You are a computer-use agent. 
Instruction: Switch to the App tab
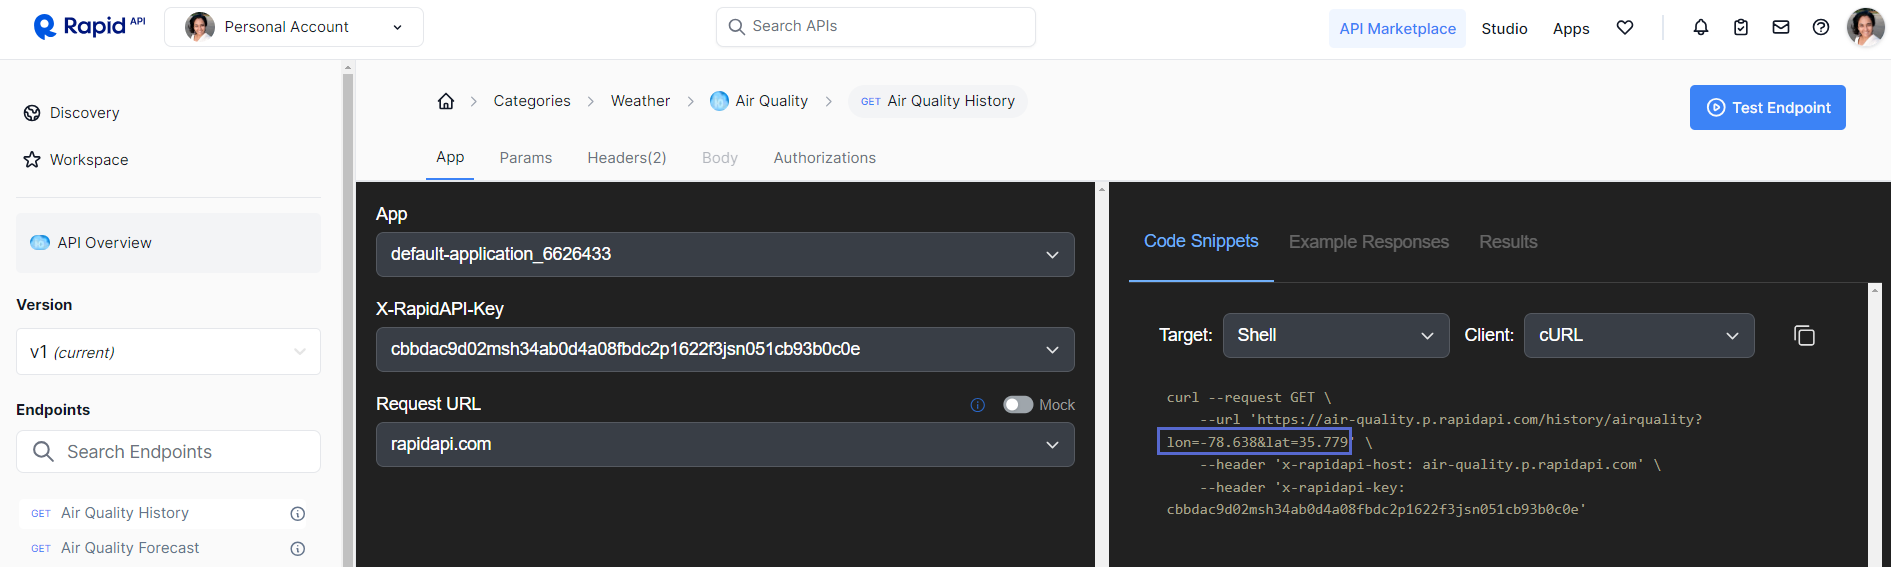click(x=450, y=157)
